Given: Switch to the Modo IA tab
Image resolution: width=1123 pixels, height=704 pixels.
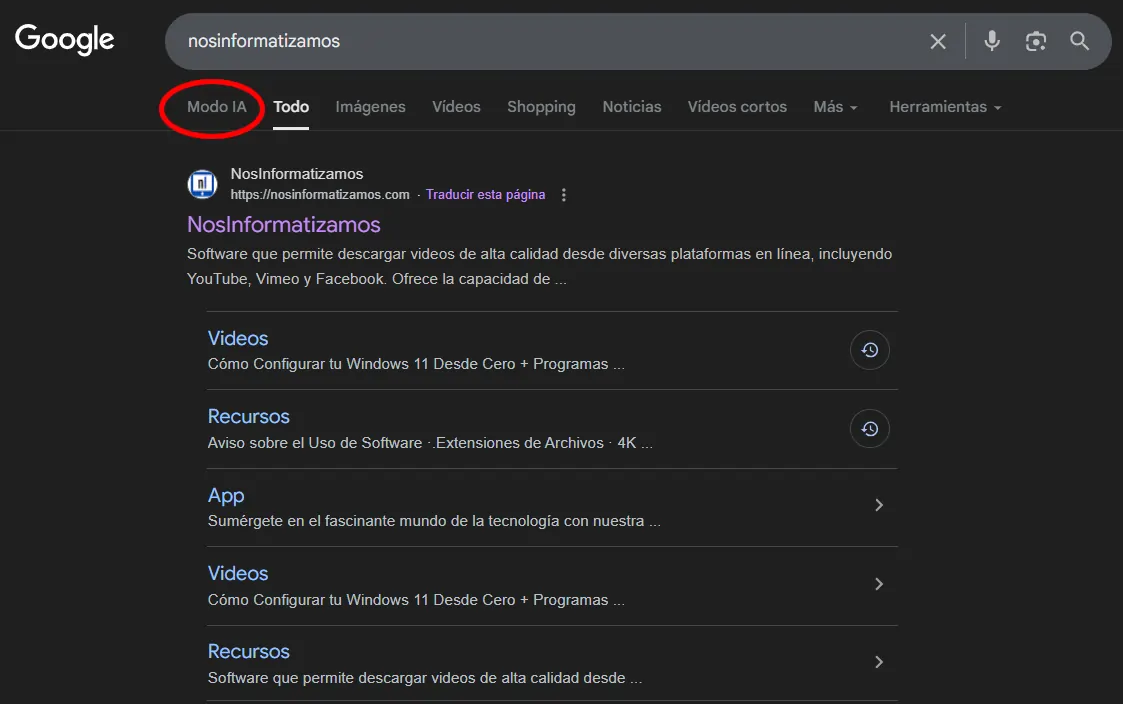Looking at the screenshot, I should (x=216, y=107).
